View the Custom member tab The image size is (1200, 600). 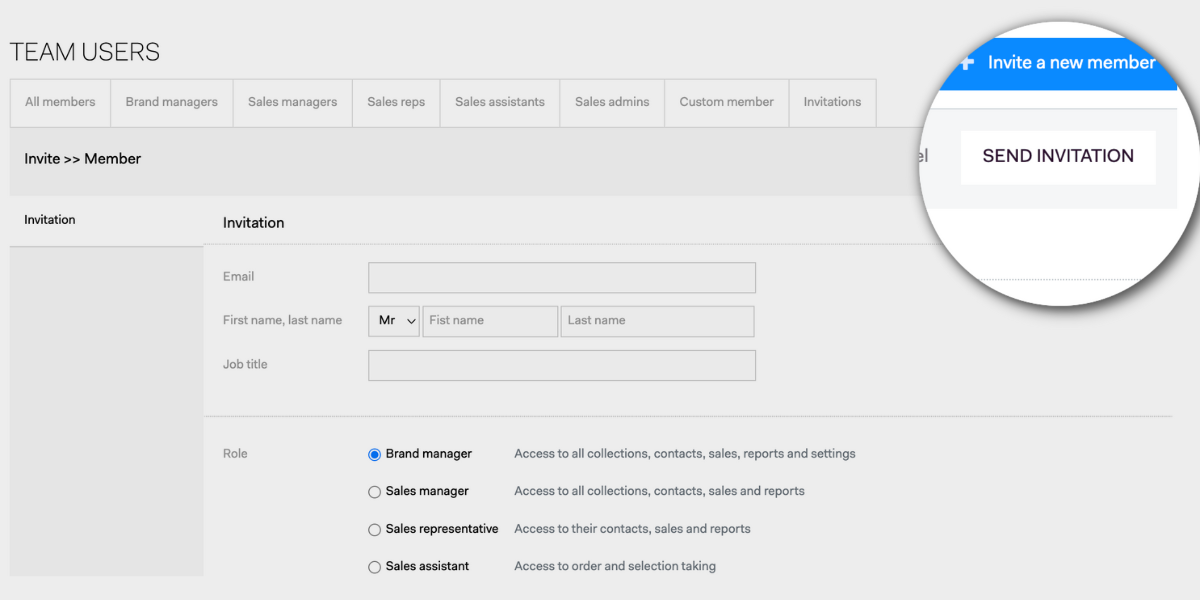(x=727, y=102)
